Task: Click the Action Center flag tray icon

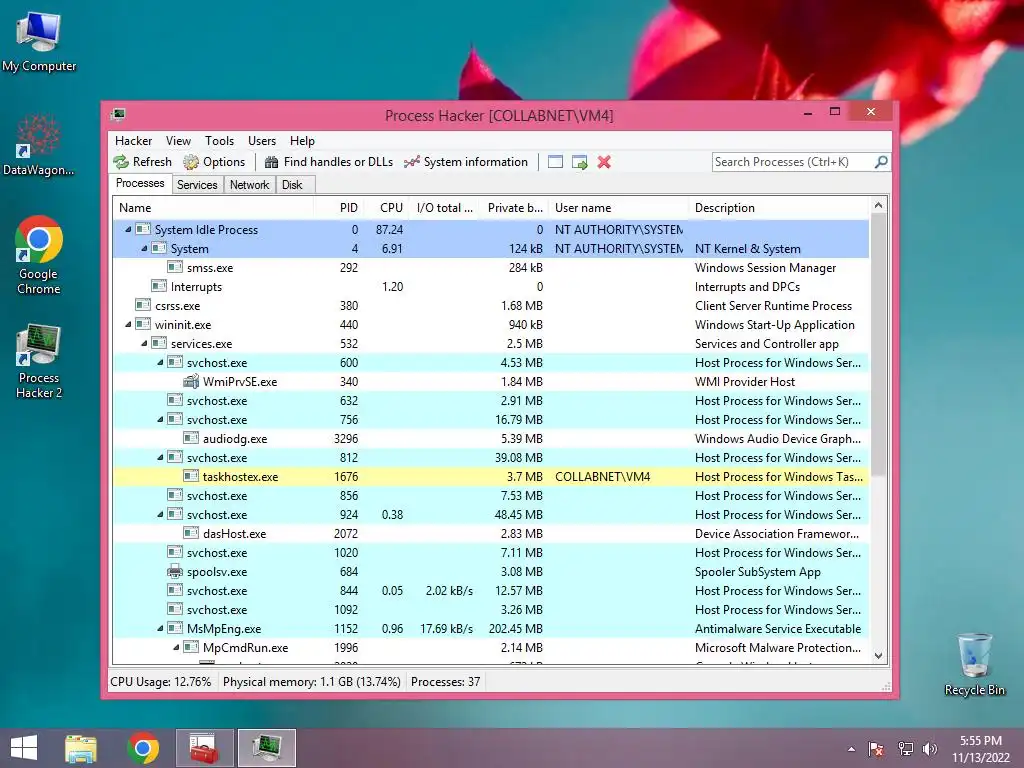Action: pos(876,749)
